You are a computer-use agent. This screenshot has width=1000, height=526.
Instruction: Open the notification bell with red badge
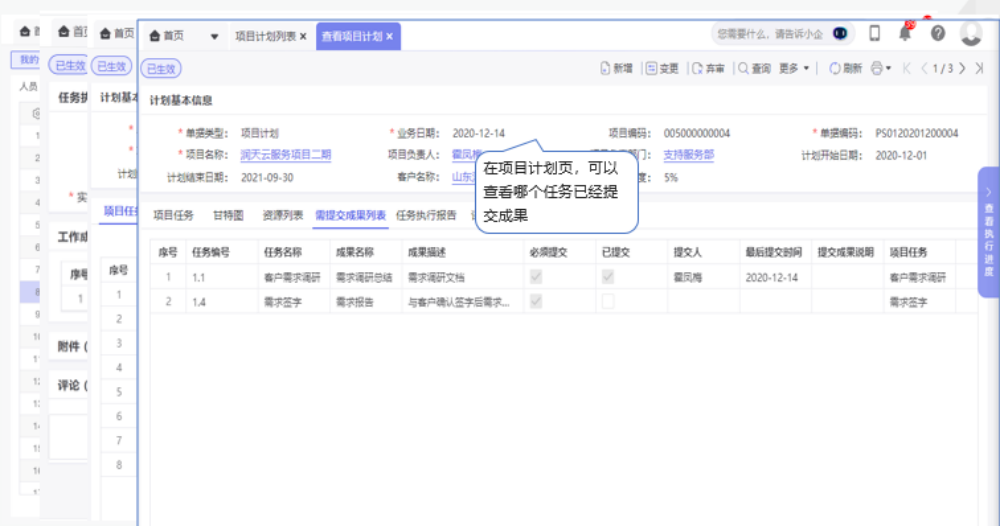905,33
